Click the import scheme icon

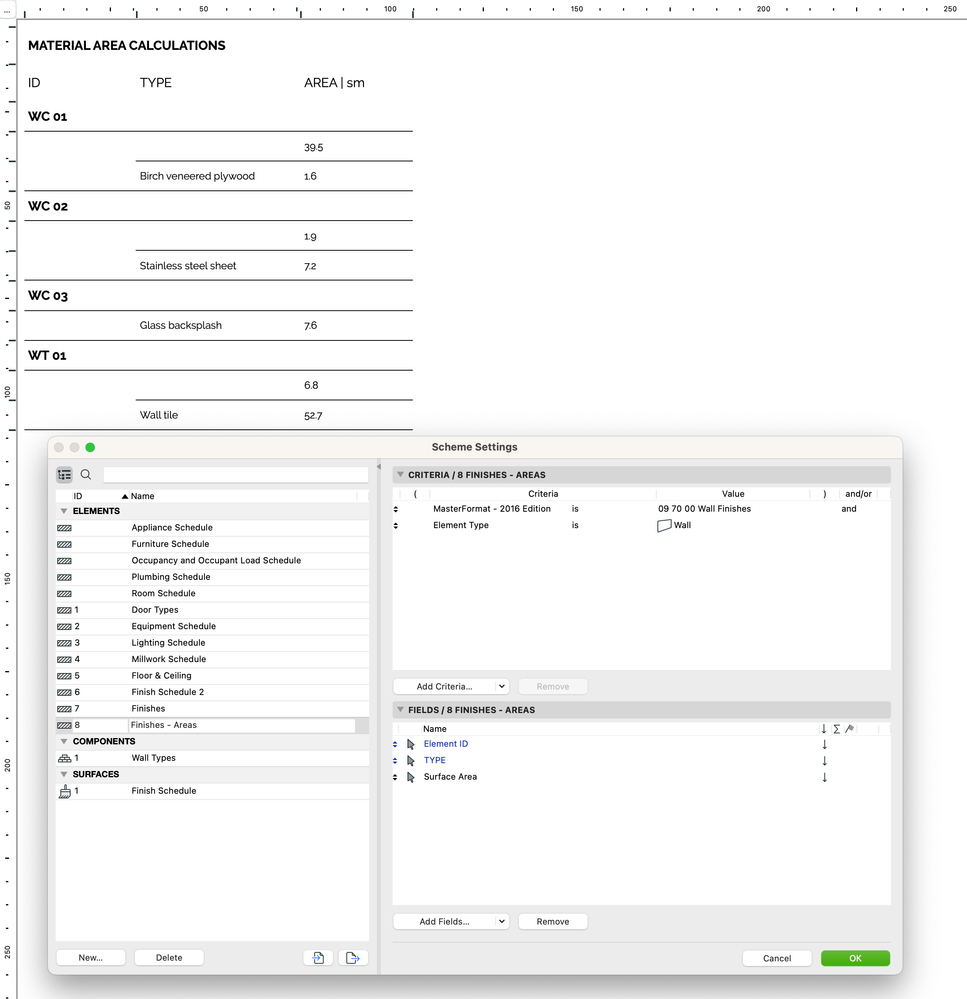pos(318,958)
